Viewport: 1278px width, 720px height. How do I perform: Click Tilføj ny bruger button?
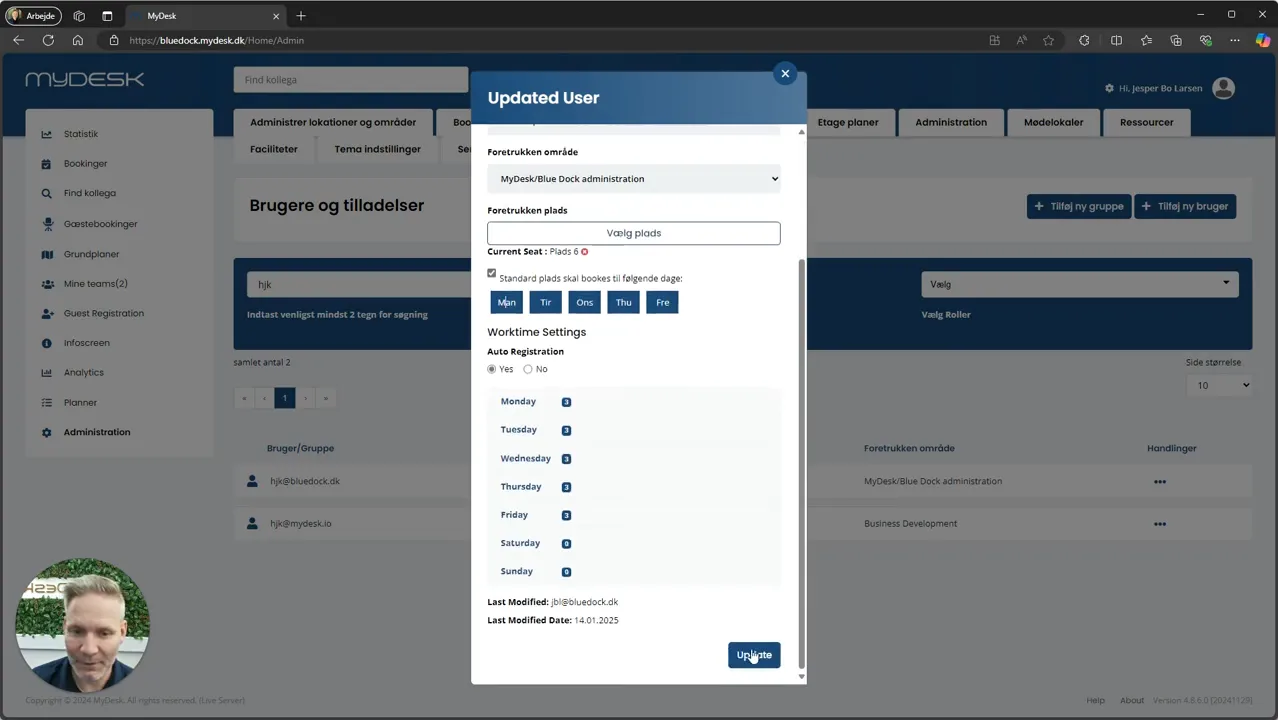(x=1185, y=206)
